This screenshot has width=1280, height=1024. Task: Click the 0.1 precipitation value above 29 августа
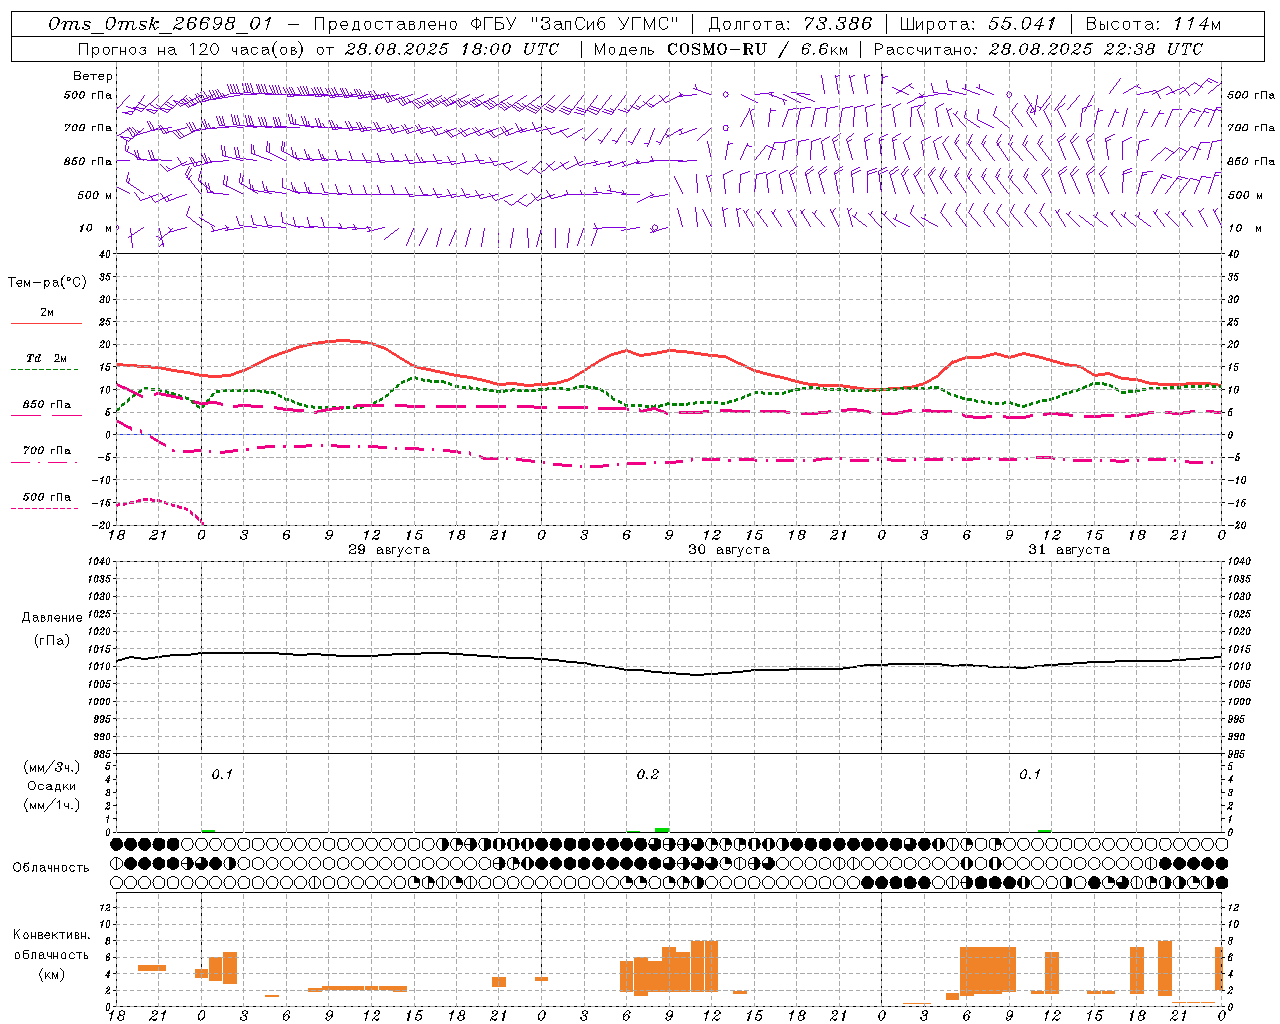point(222,775)
